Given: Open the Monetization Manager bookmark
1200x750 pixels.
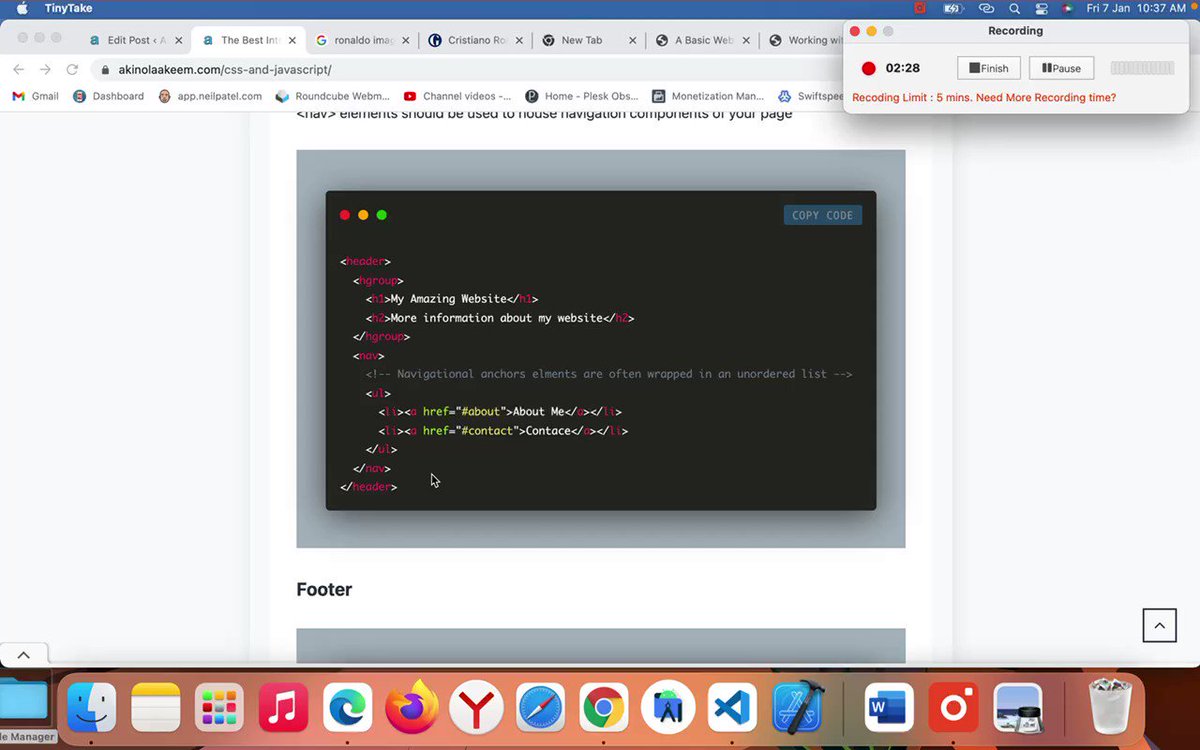Looking at the screenshot, I should (708, 96).
